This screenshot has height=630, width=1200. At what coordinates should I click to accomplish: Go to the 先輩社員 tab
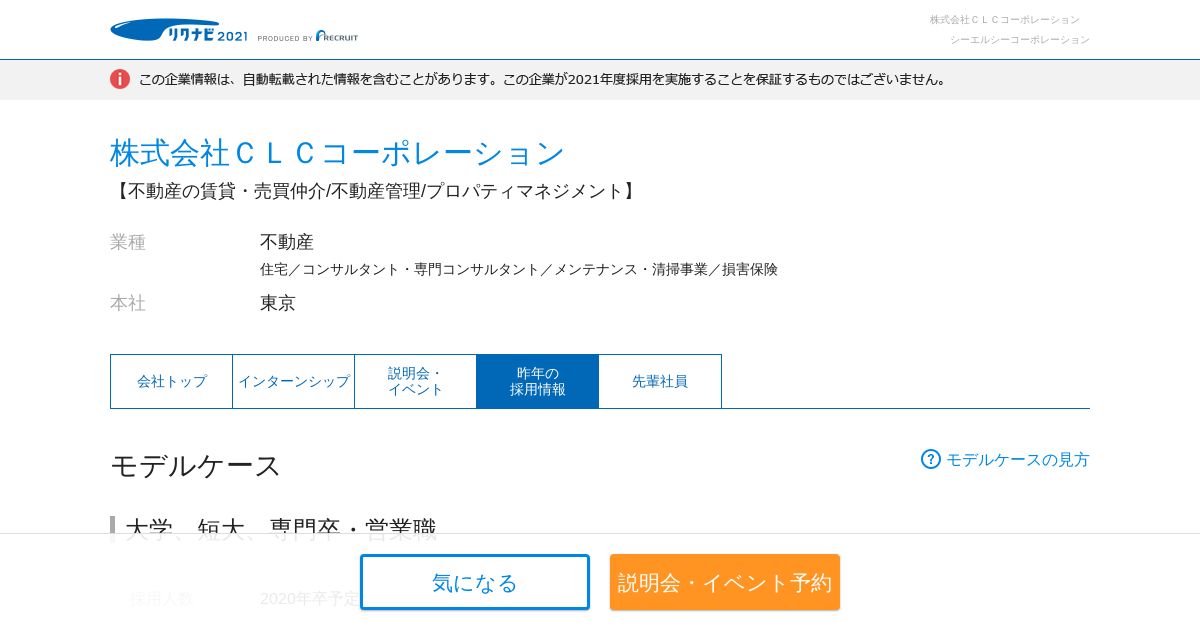[x=660, y=381]
